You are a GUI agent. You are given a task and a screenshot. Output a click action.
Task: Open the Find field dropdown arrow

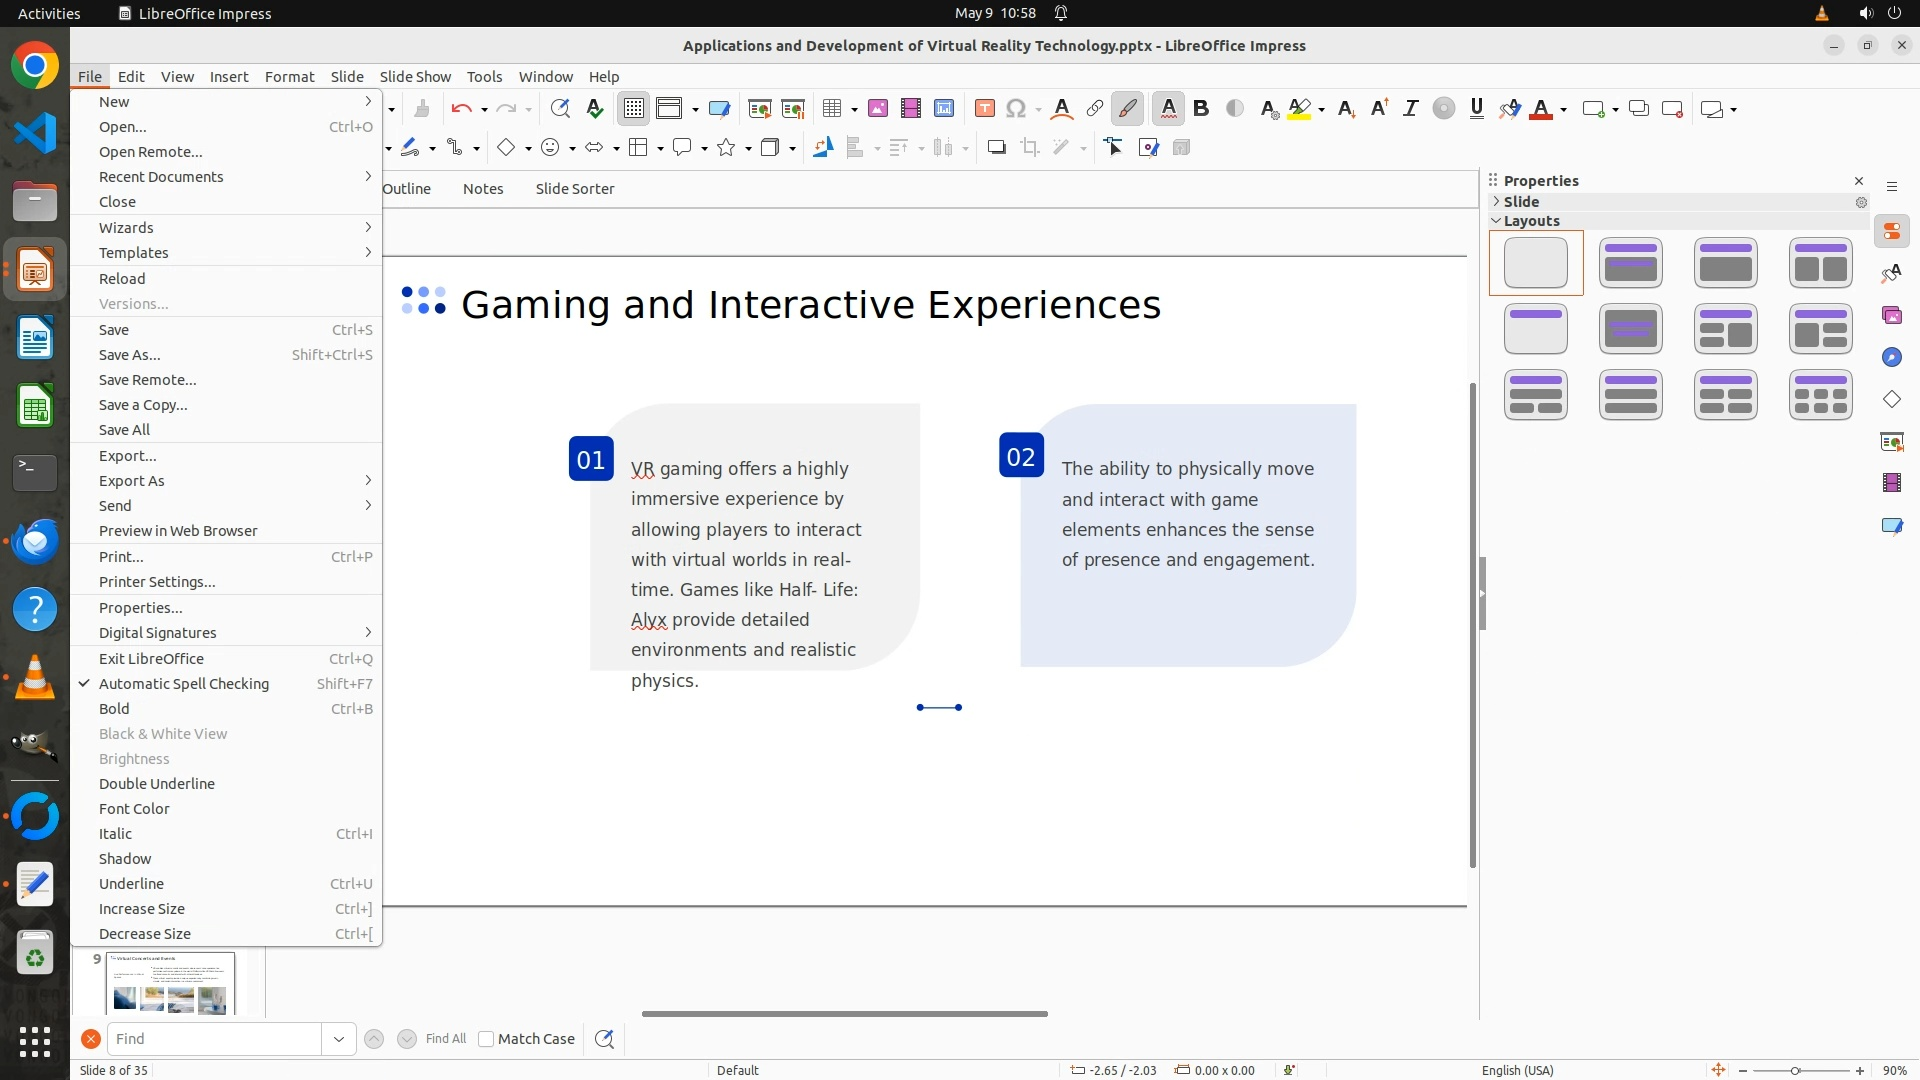pyautogui.click(x=339, y=1039)
